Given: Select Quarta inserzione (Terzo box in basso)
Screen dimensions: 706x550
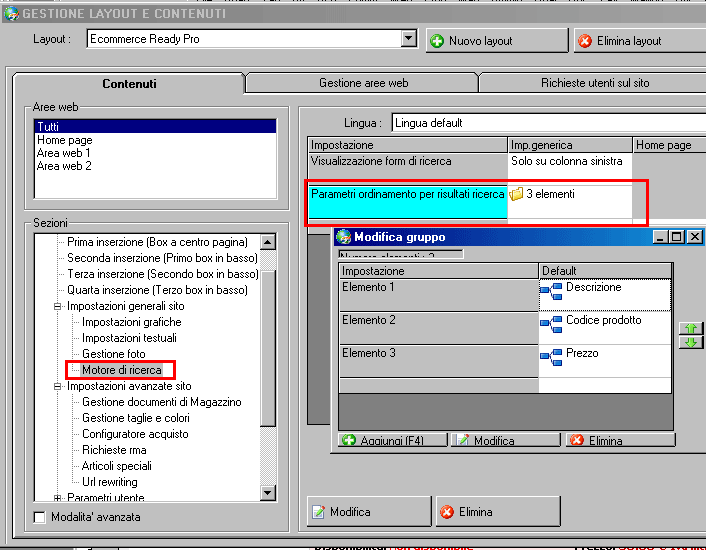Looking at the screenshot, I should [158, 290].
